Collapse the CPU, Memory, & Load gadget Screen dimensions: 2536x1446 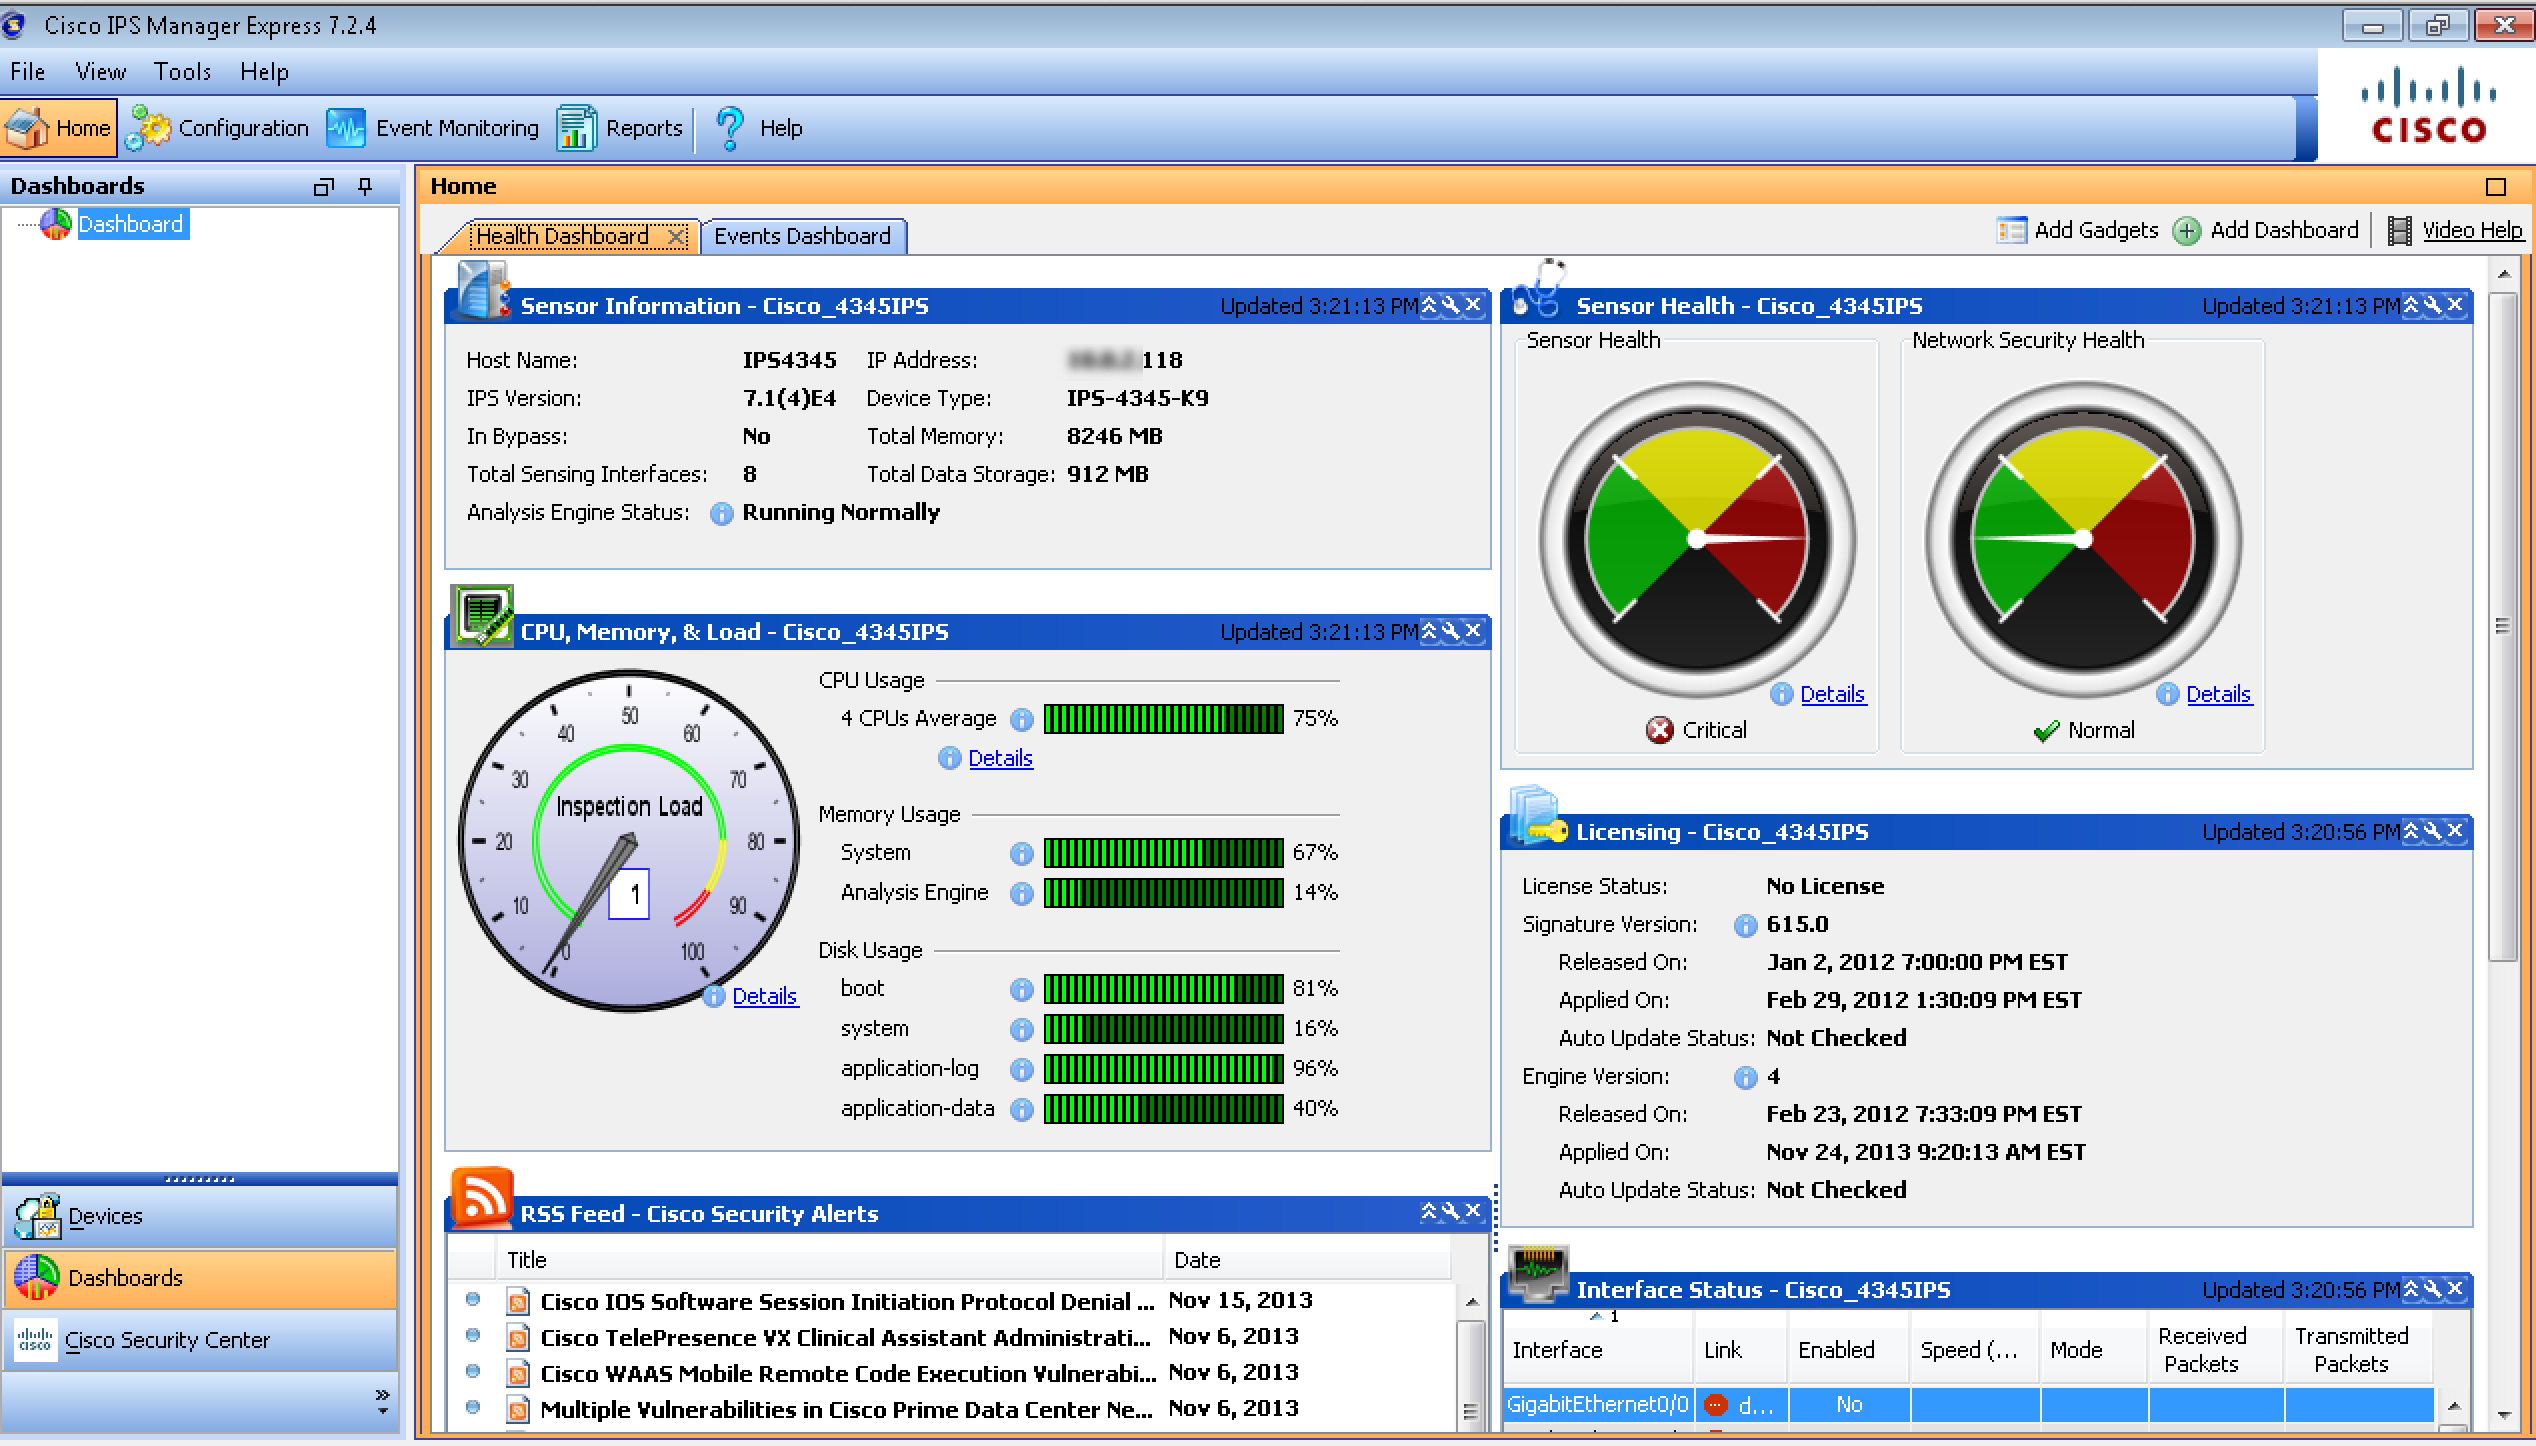[1429, 631]
